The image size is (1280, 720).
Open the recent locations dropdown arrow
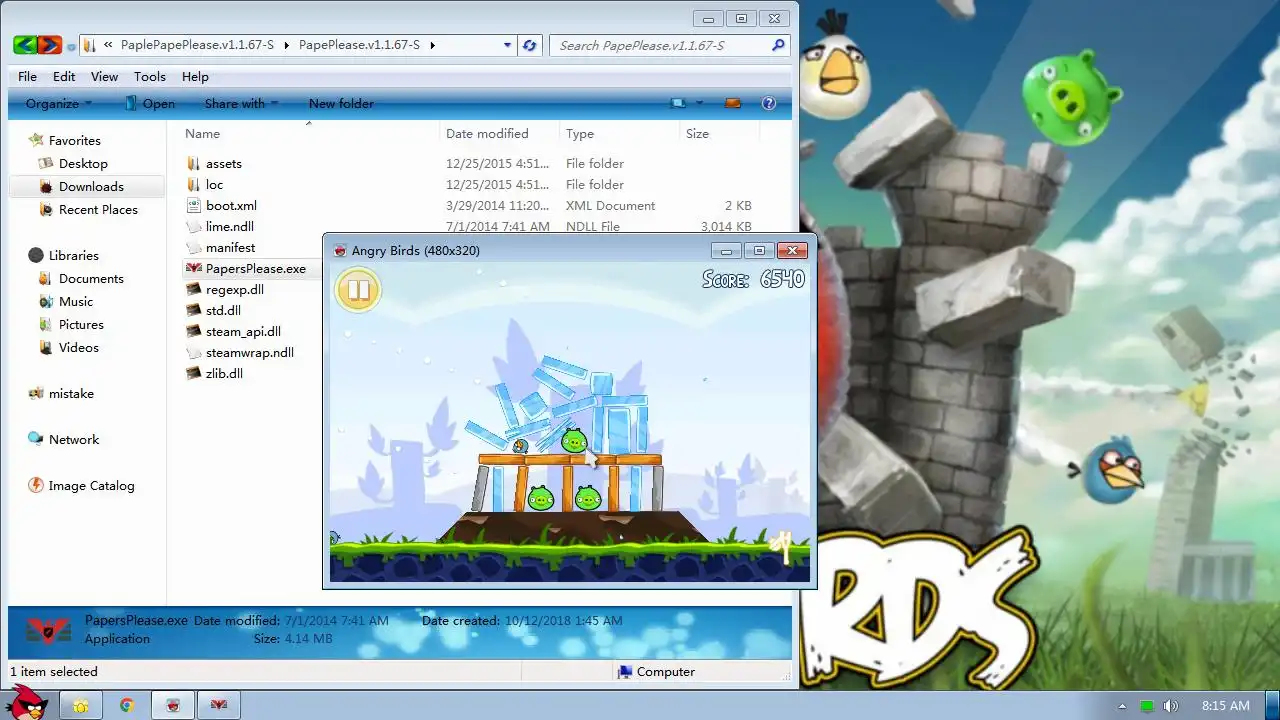click(x=71, y=46)
